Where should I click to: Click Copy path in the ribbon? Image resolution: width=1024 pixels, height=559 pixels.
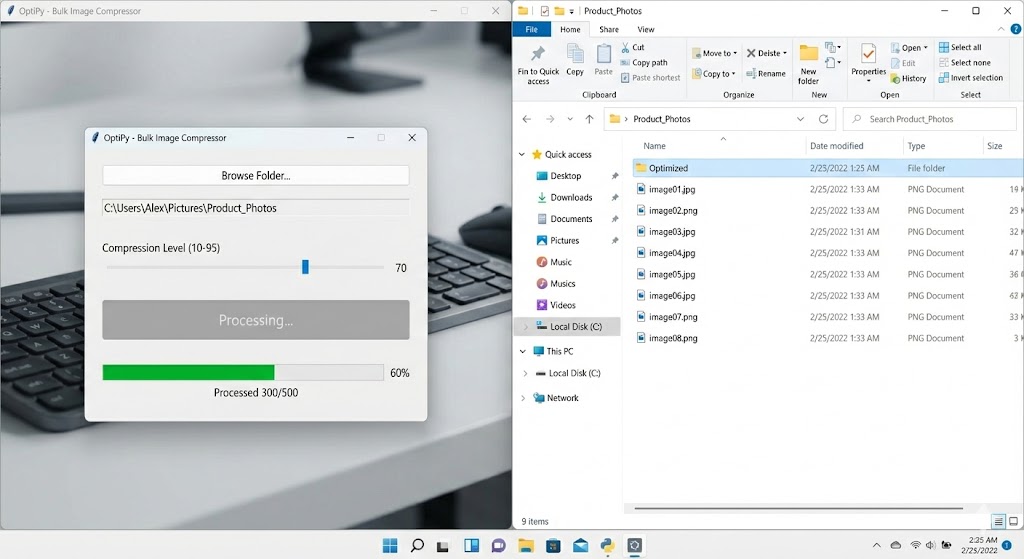click(644, 63)
